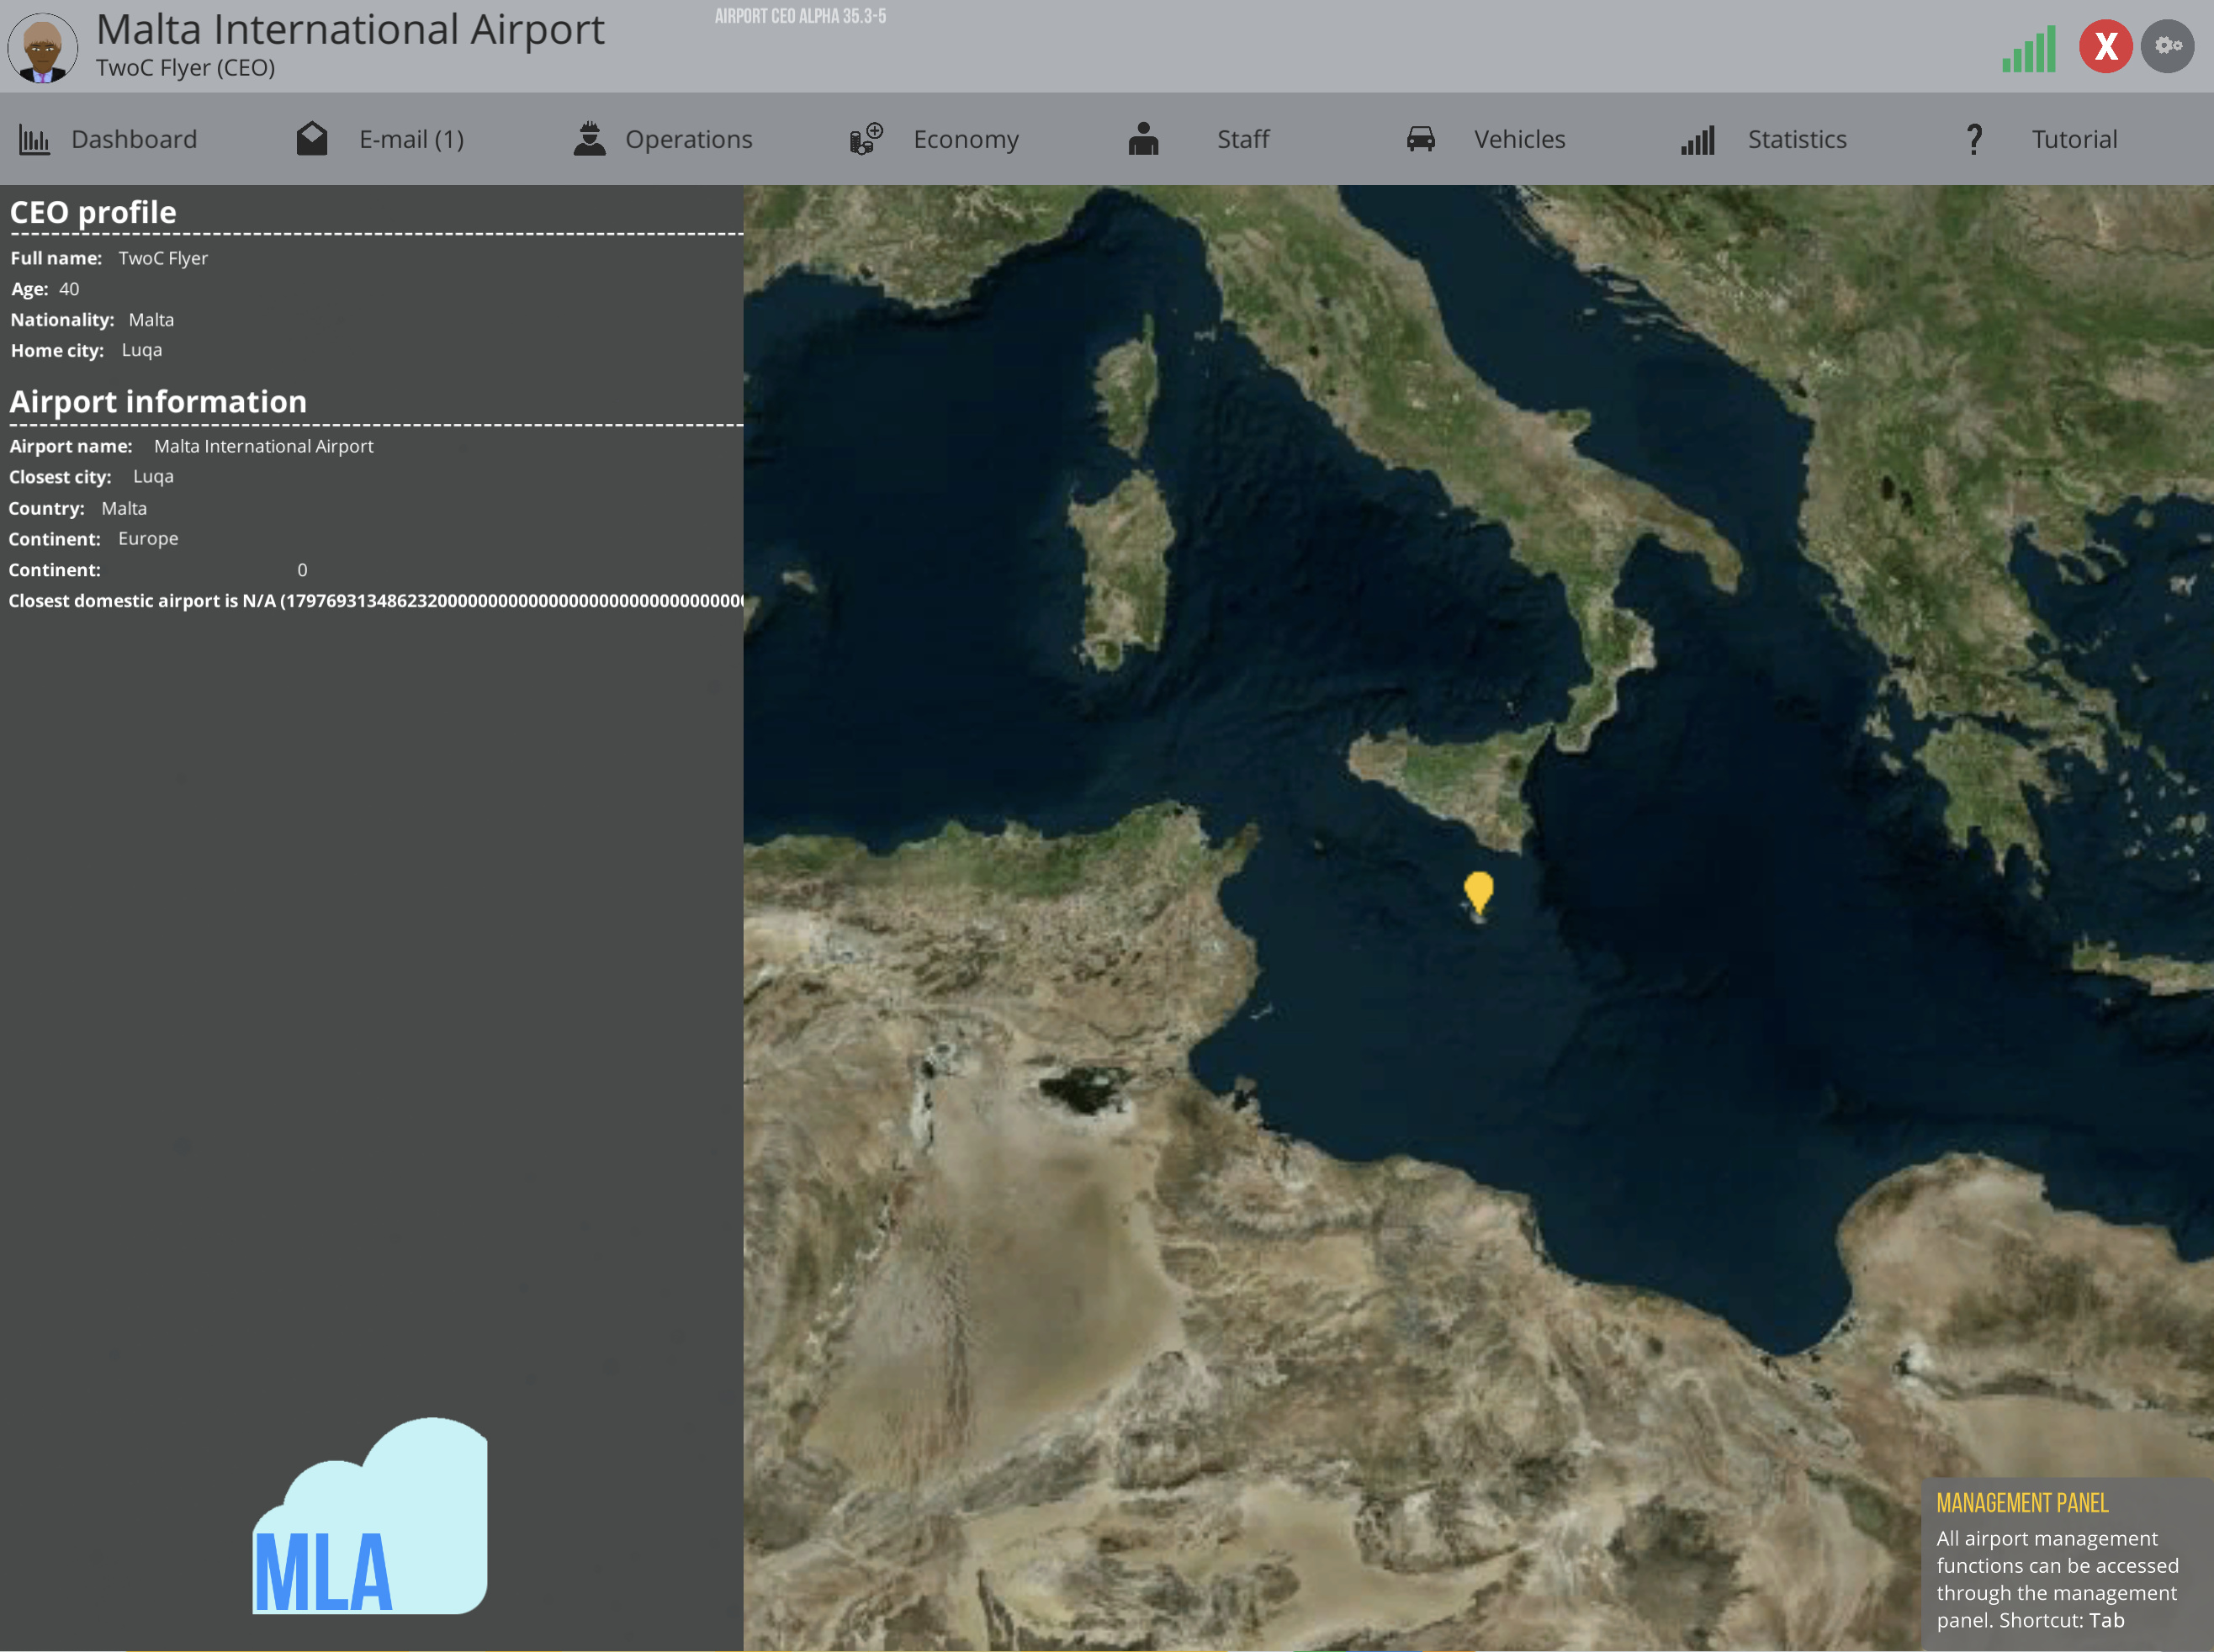2214x1652 pixels.
Task: Click the Tutorial question mark icon
Action: click(1974, 139)
